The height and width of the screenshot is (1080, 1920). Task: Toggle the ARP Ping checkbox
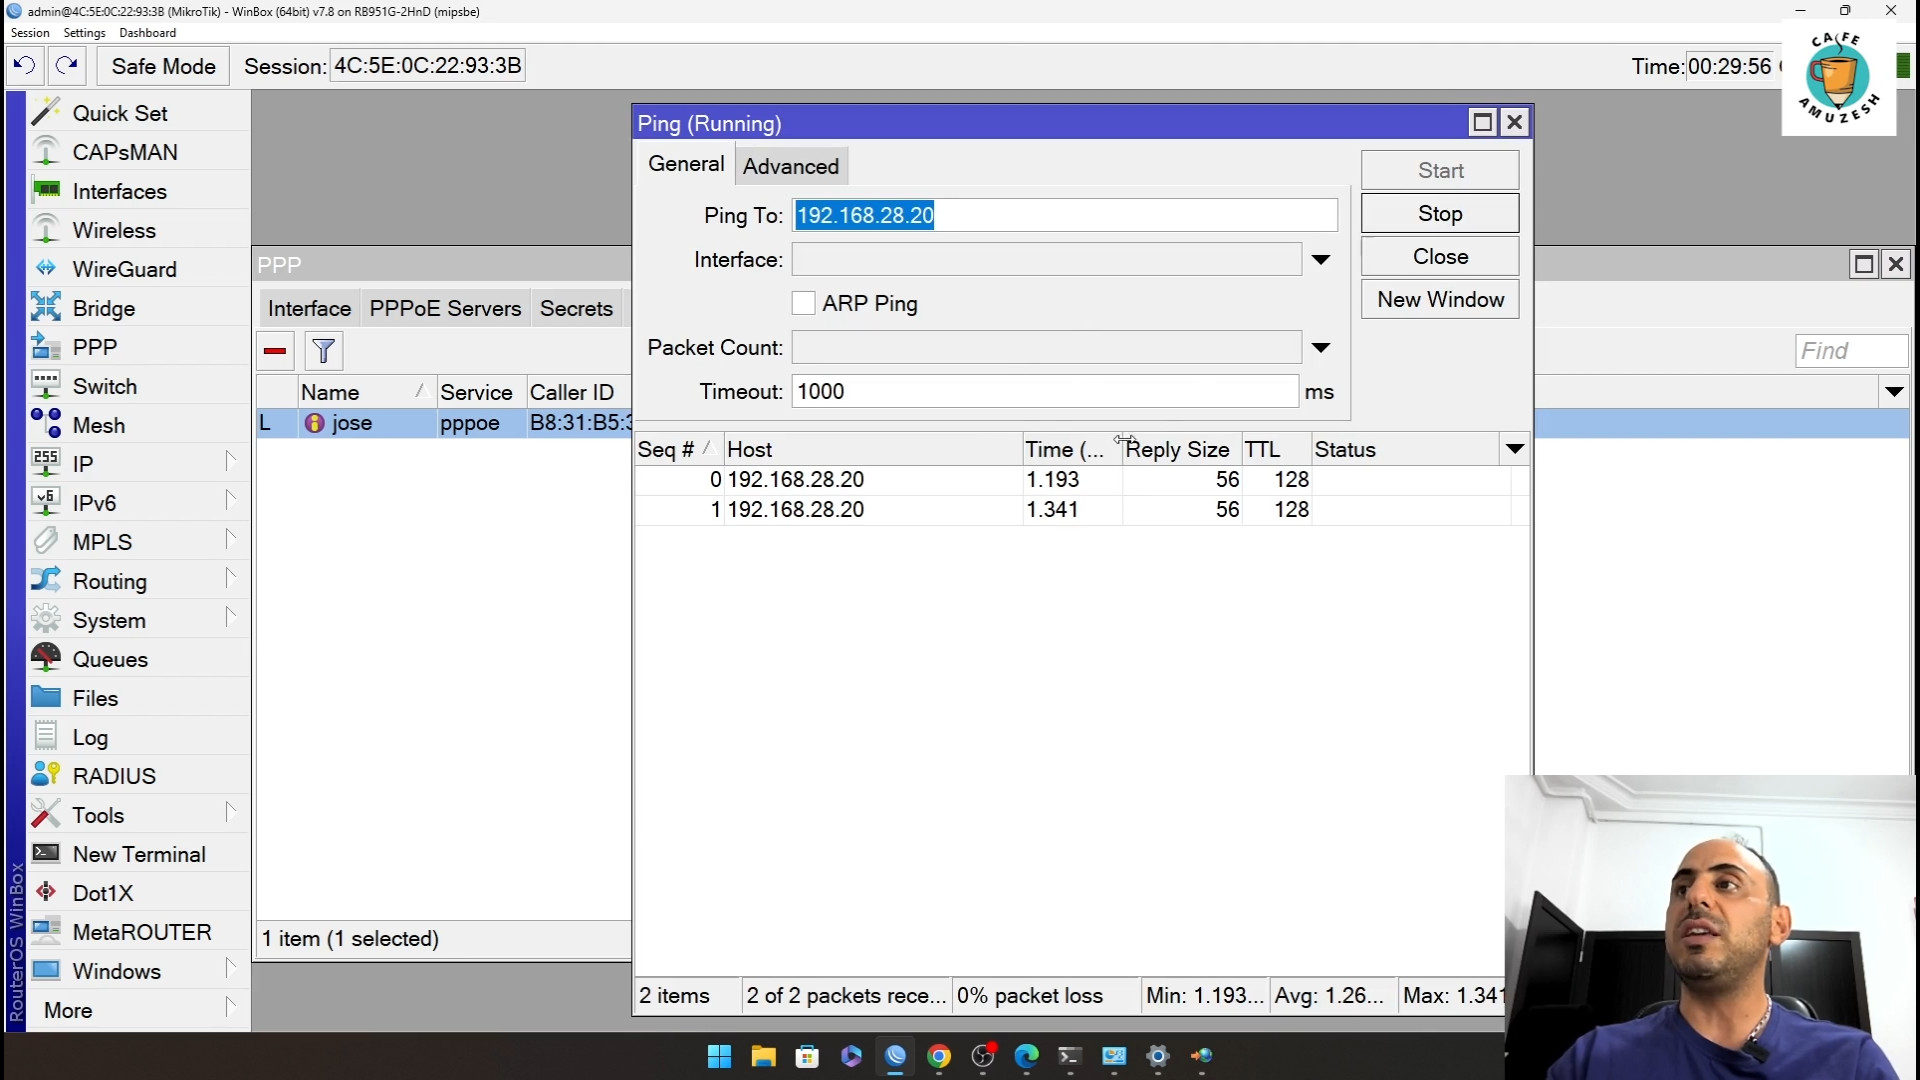point(803,303)
